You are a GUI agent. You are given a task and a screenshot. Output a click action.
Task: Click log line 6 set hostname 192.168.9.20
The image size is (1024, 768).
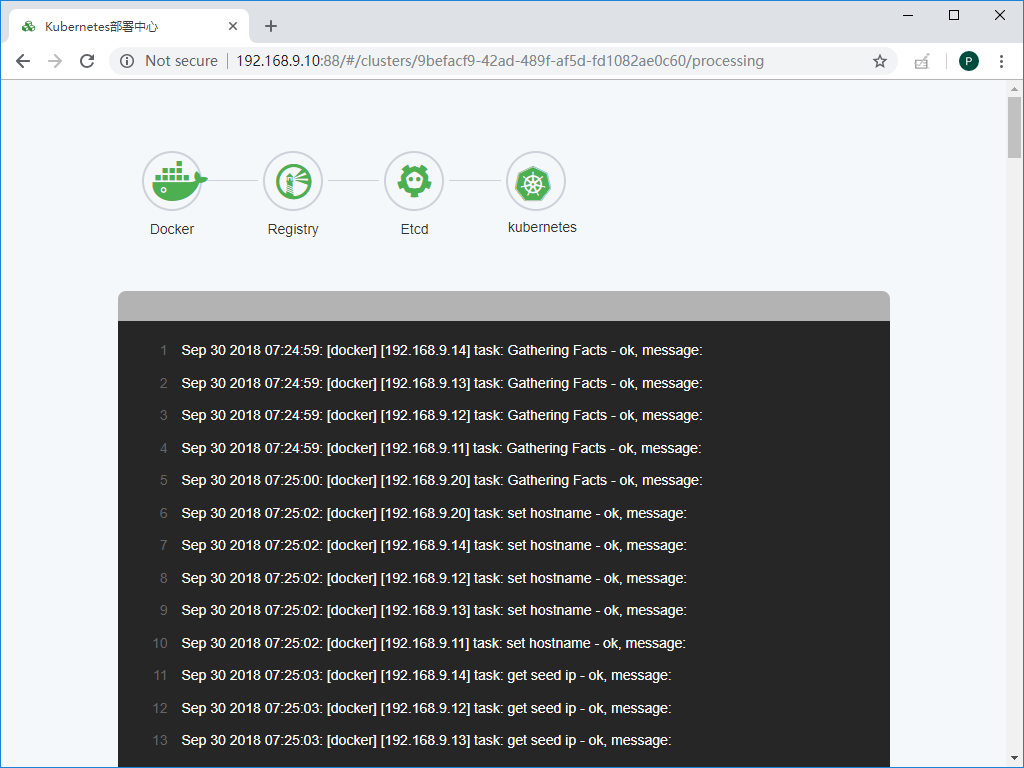434,513
